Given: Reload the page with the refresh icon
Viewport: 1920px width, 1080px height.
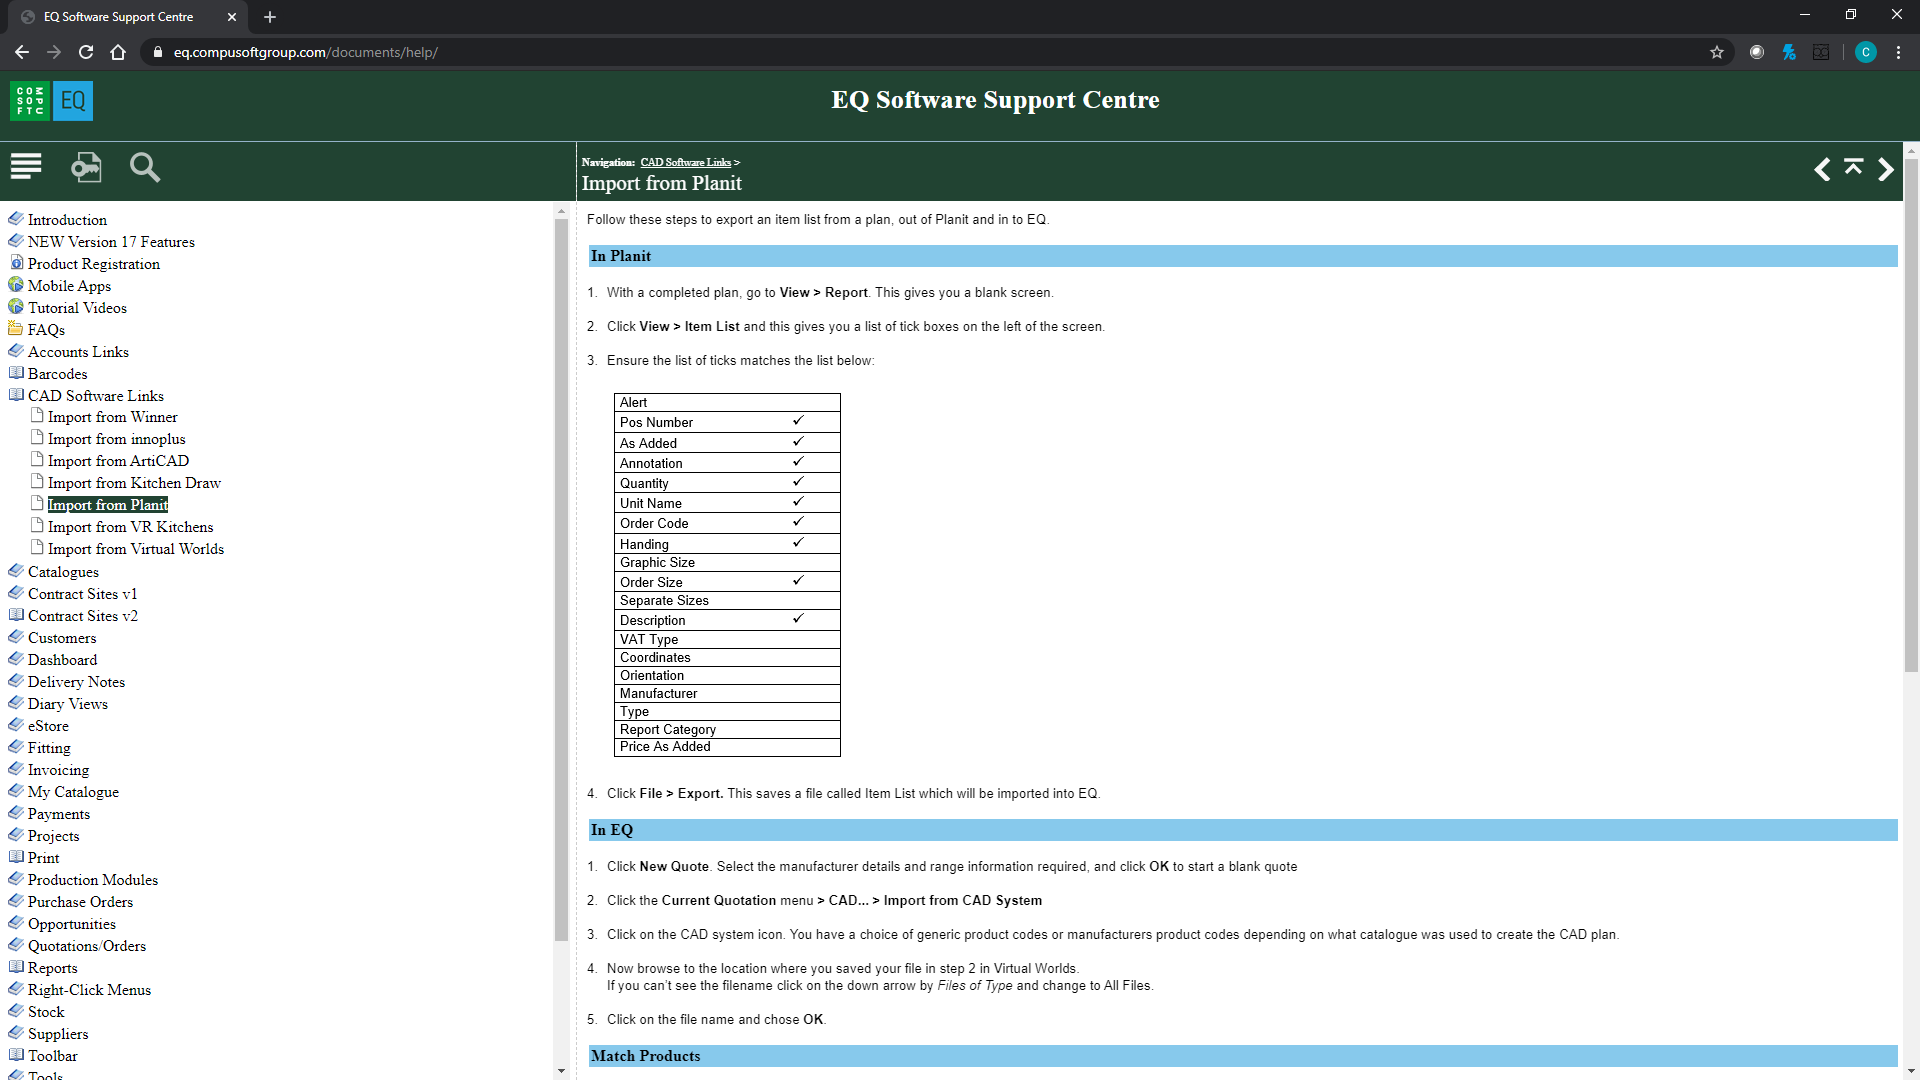Looking at the screenshot, I should pyautogui.click(x=86, y=52).
